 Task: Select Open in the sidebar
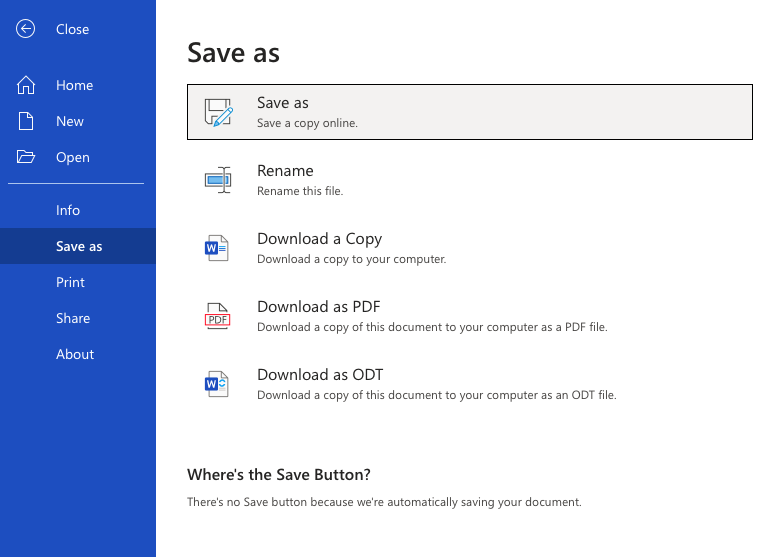click(73, 158)
